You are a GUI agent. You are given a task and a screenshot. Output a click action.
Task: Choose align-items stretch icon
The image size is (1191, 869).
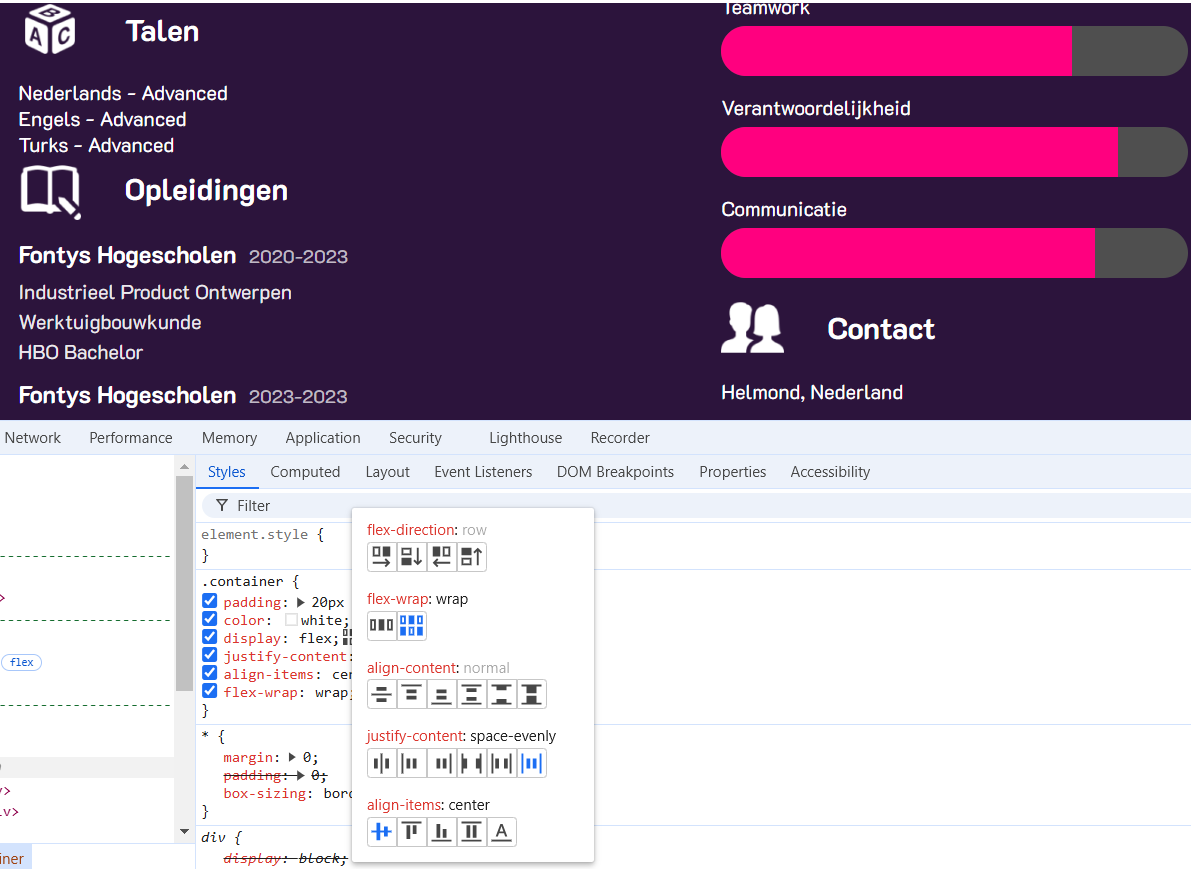(472, 832)
